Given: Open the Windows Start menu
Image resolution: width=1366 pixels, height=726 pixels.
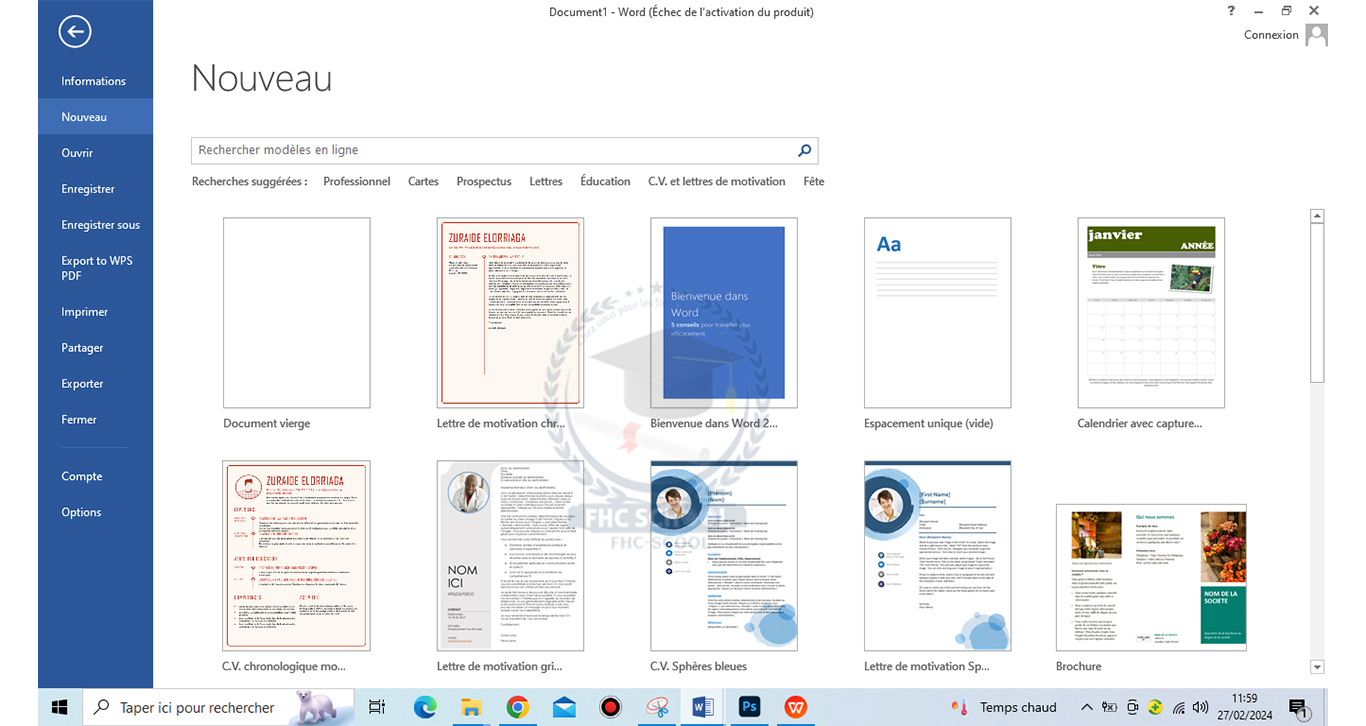Looking at the screenshot, I should click(x=59, y=707).
